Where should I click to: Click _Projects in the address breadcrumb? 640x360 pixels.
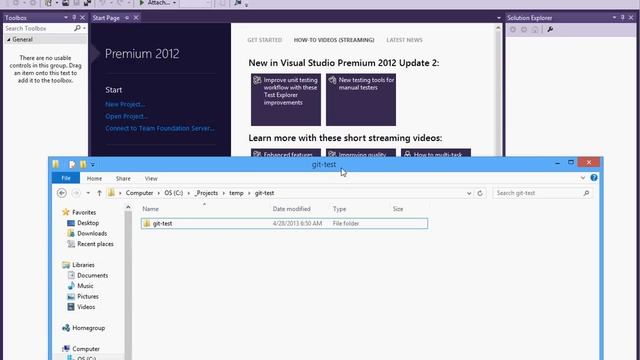pyautogui.click(x=206, y=193)
